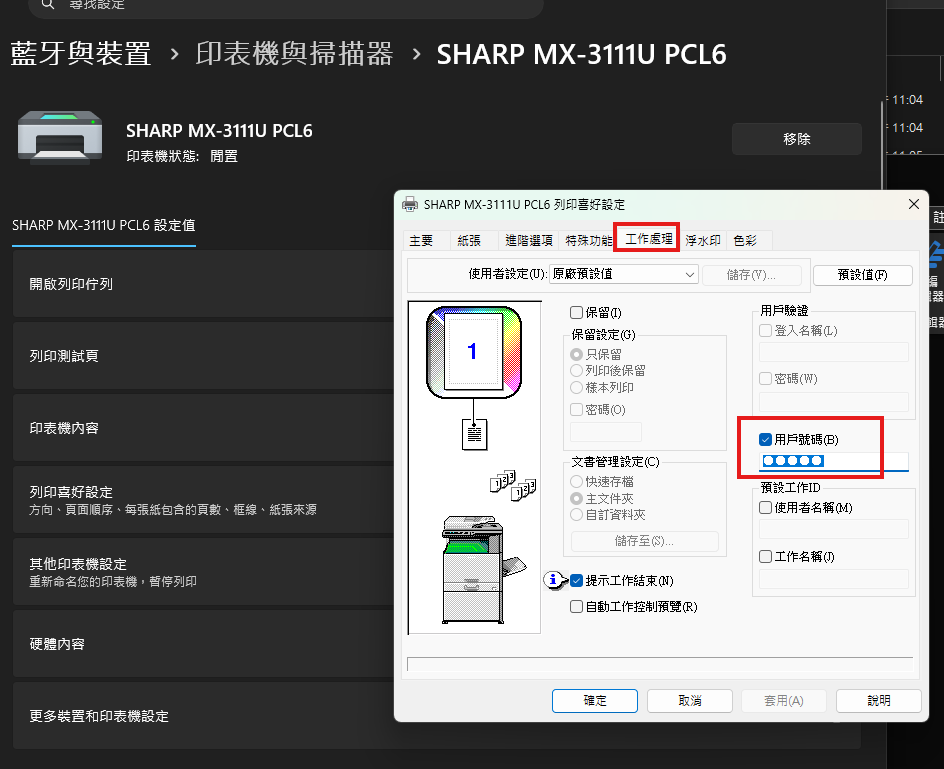Toggle the 登入名稱(L) checkbox
The width and height of the screenshot is (944, 769).
click(765, 330)
